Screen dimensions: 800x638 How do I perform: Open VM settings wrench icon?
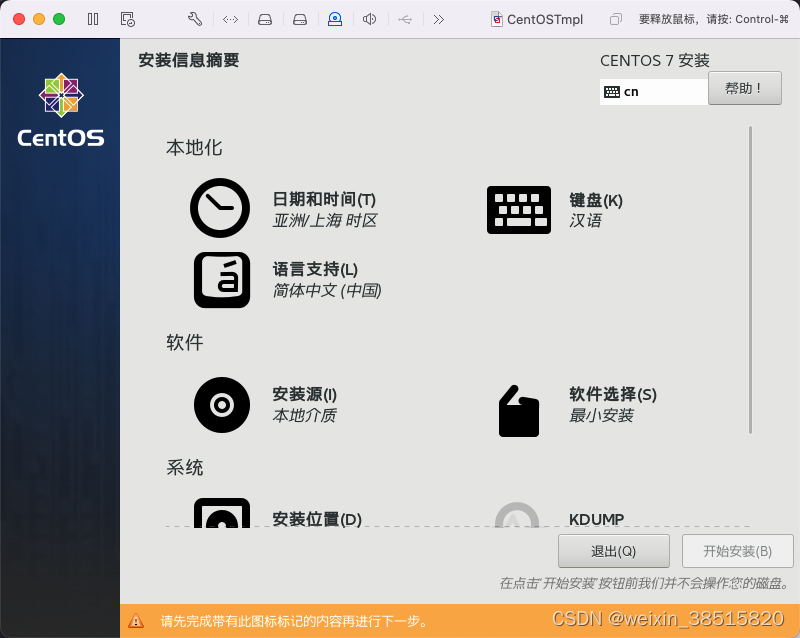[195, 19]
